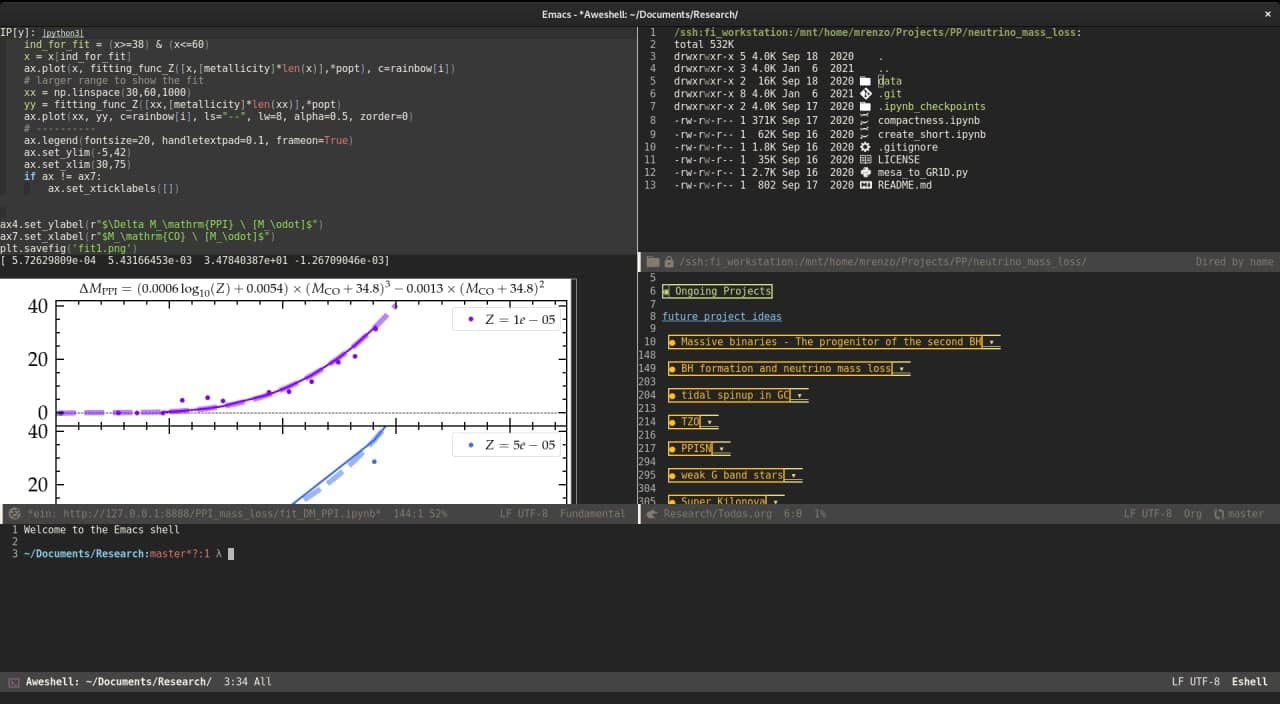Click the master branch name in modeline
Screen dimensions: 1280x704
point(1246,514)
